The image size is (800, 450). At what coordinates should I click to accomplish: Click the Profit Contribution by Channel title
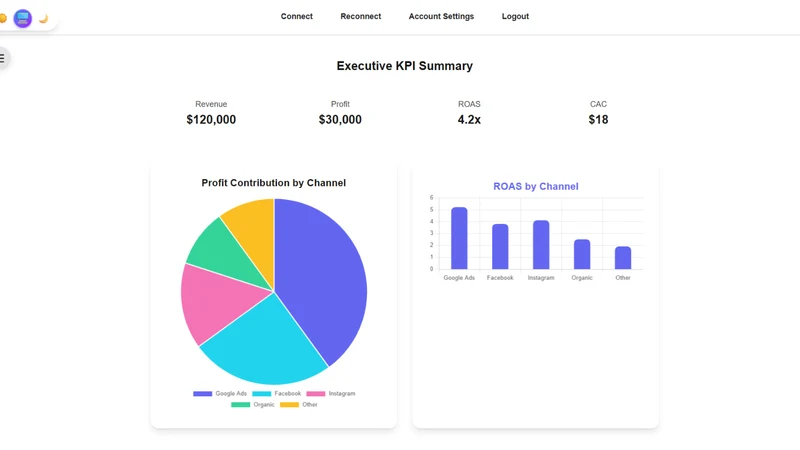pos(273,183)
